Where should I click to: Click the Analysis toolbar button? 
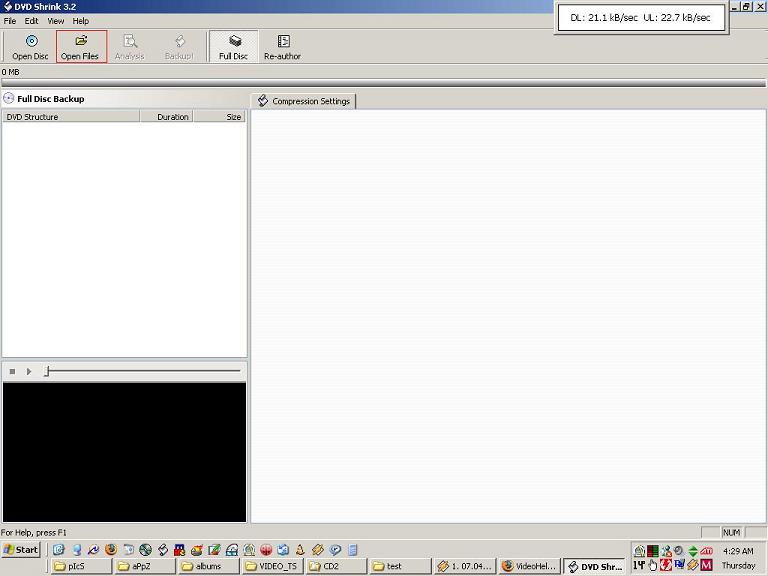tap(130, 47)
